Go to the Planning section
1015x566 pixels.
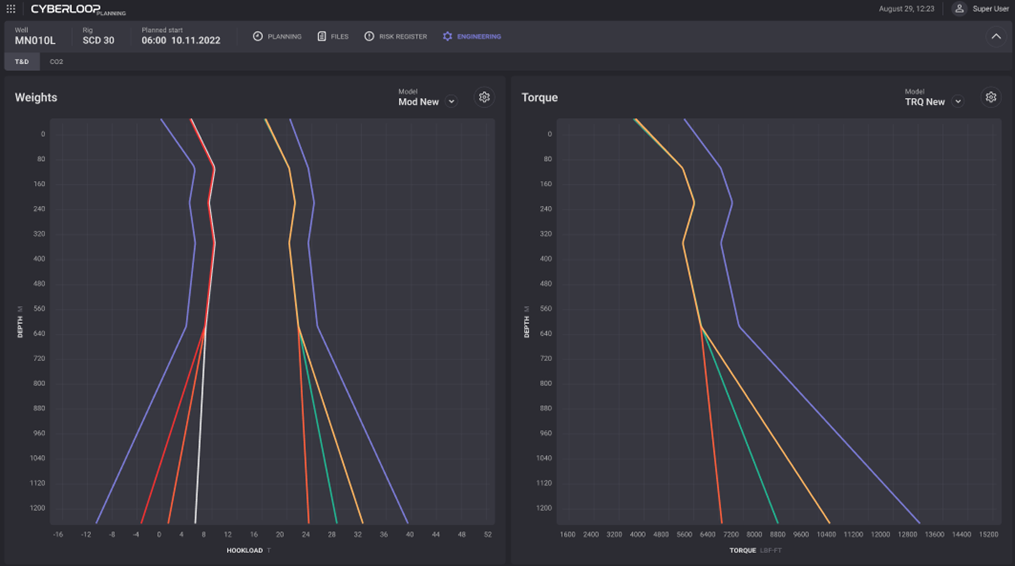[x=277, y=37]
